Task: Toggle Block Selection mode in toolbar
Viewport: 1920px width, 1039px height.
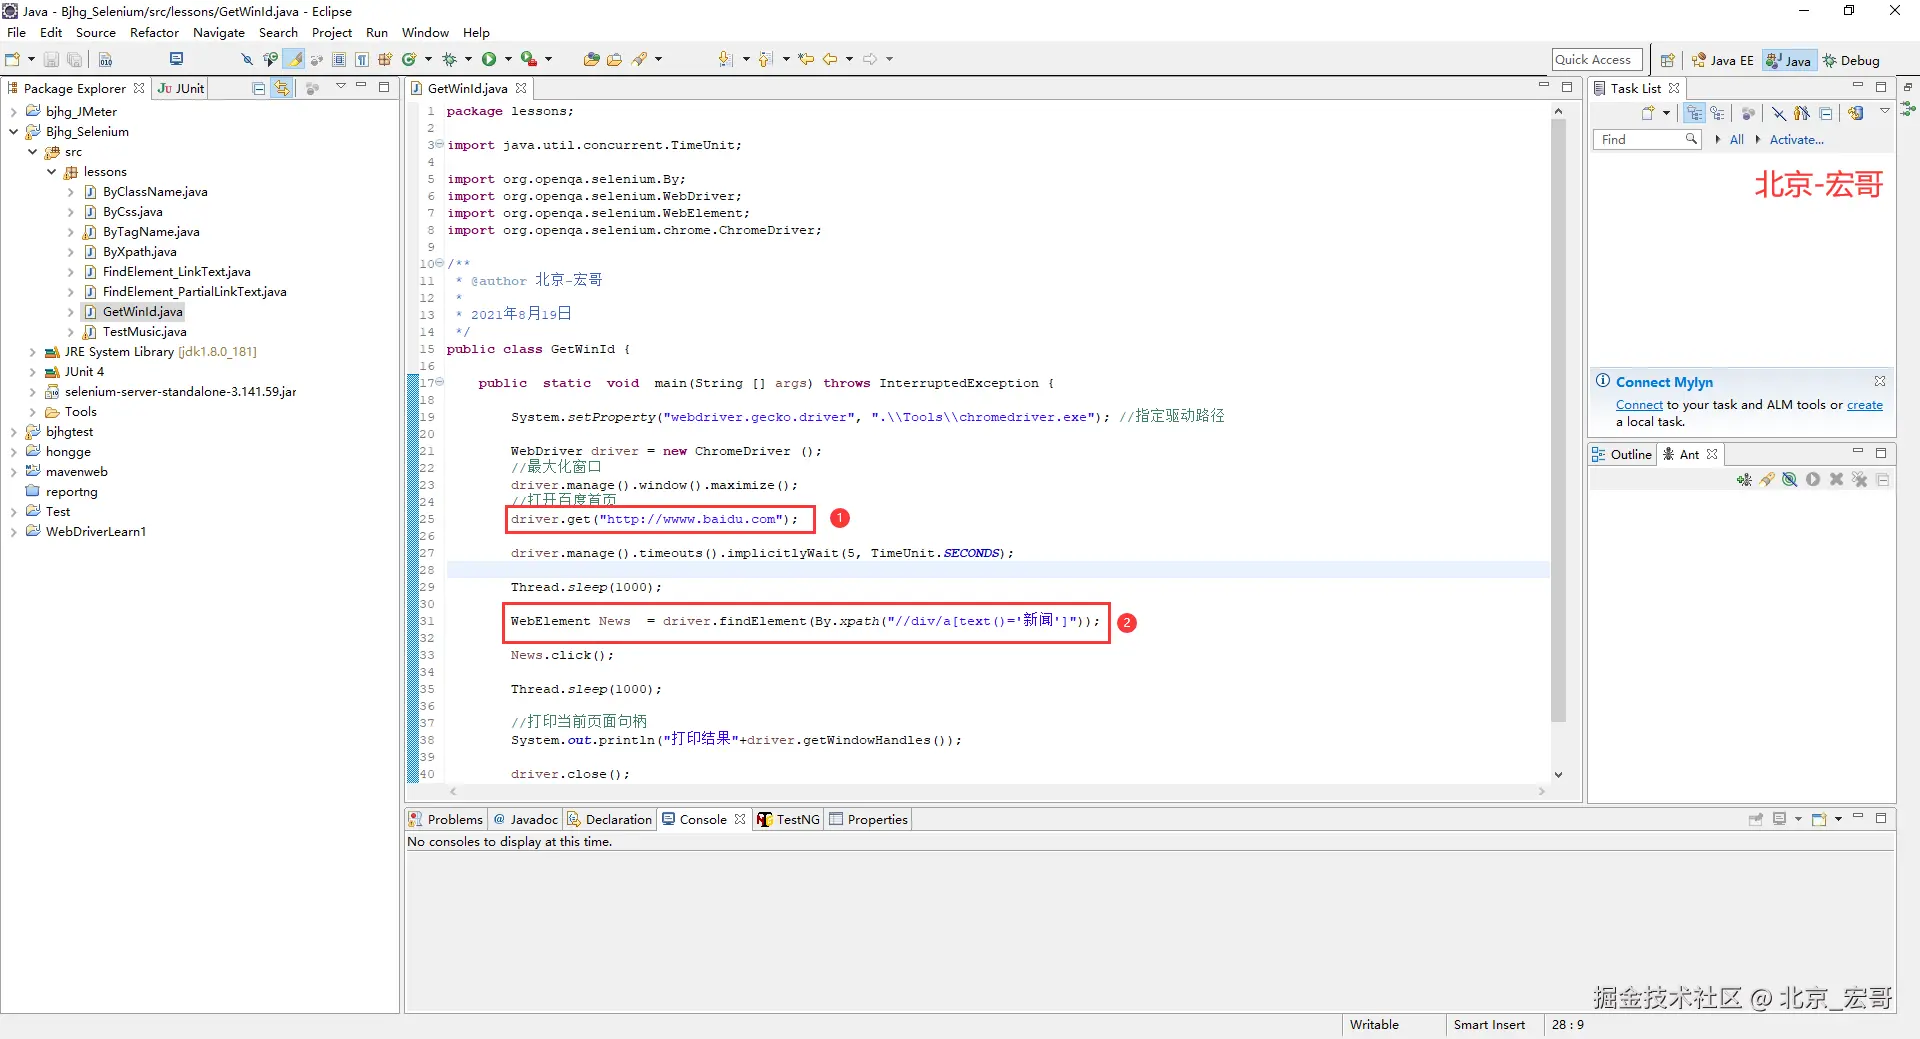Action: tap(339, 60)
